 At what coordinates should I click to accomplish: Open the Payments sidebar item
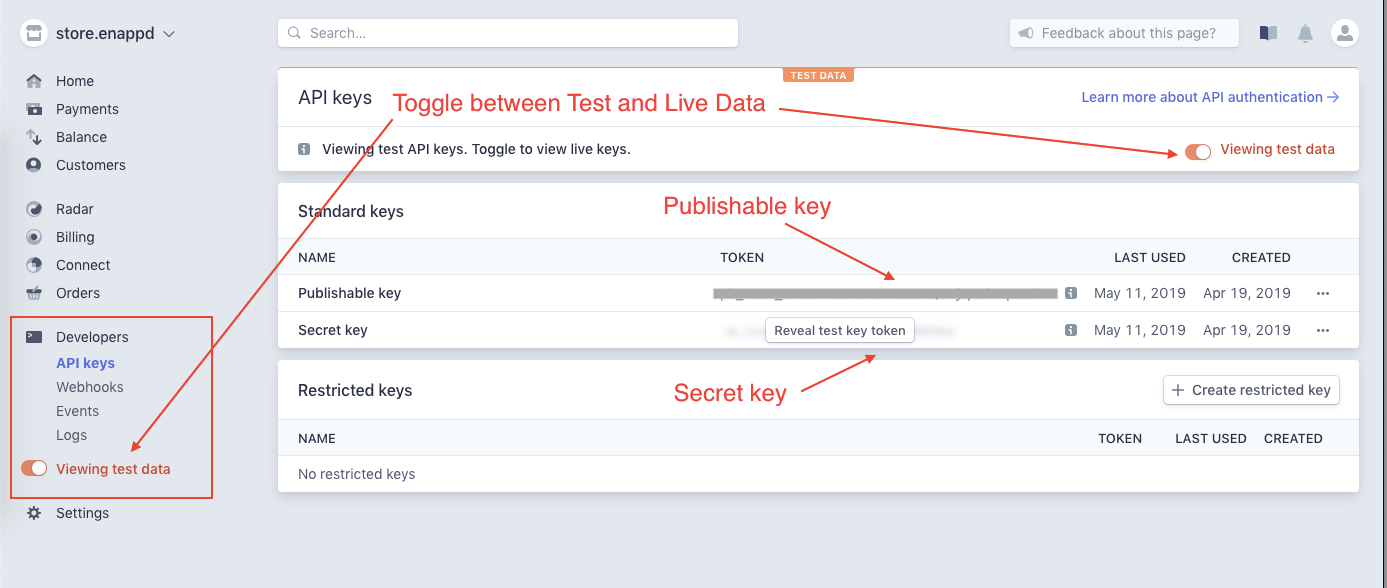click(87, 109)
